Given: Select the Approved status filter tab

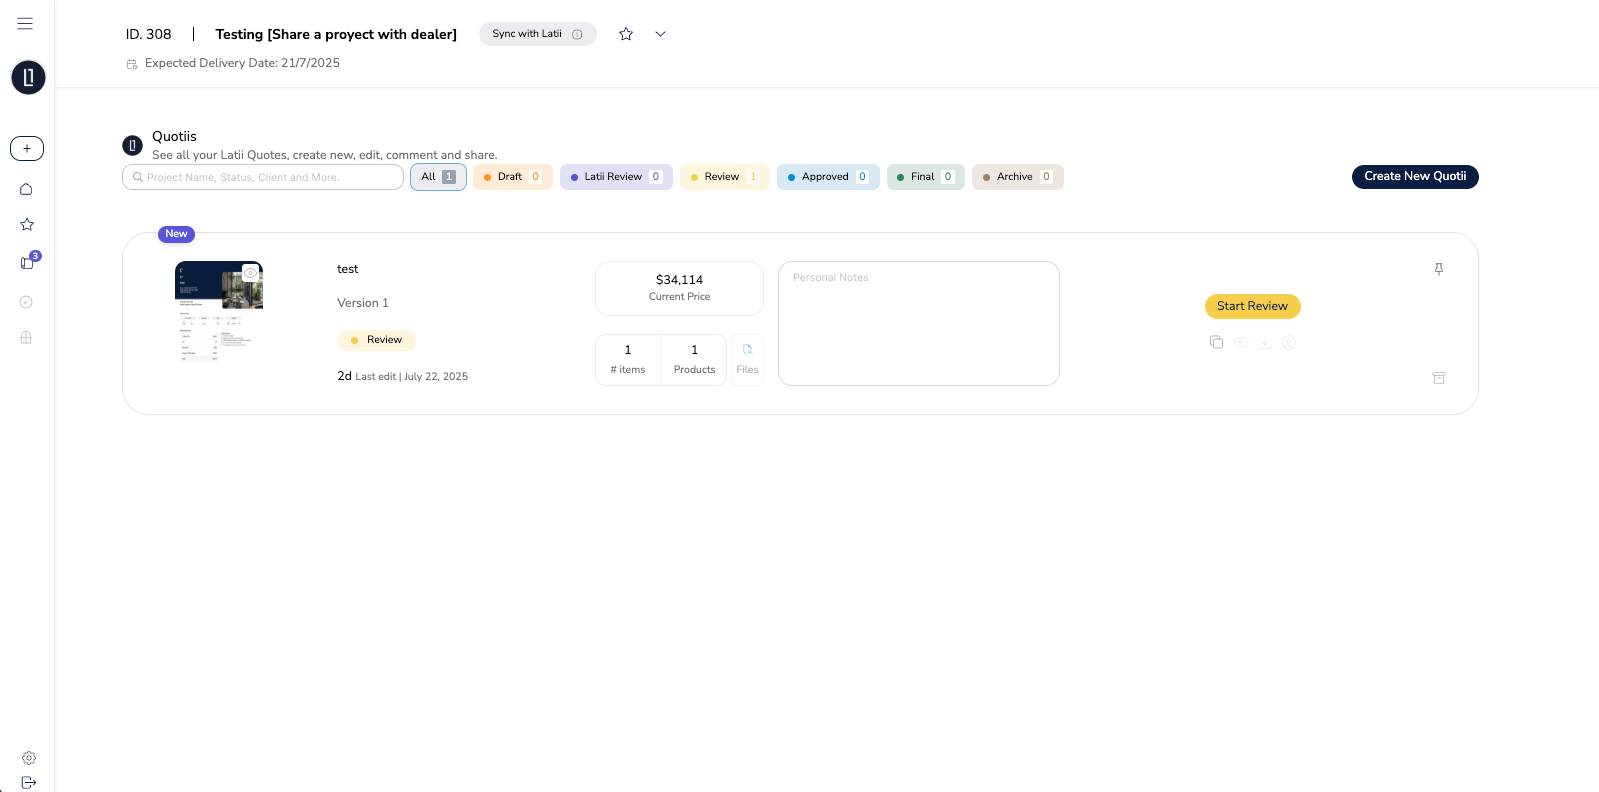Looking at the screenshot, I should (827, 177).
